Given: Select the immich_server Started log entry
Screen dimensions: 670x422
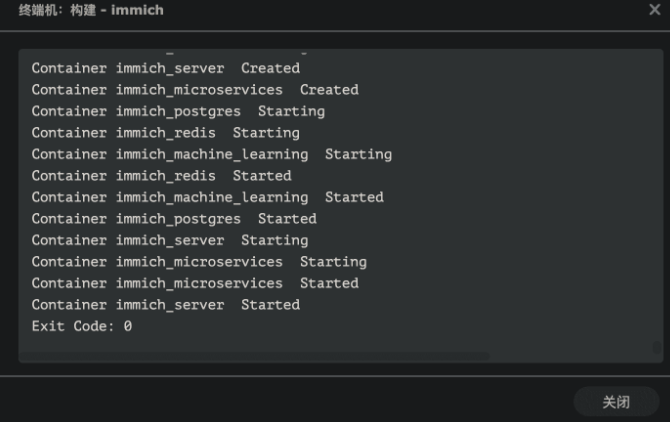Looking at the screenshot, I should (165, 305).
